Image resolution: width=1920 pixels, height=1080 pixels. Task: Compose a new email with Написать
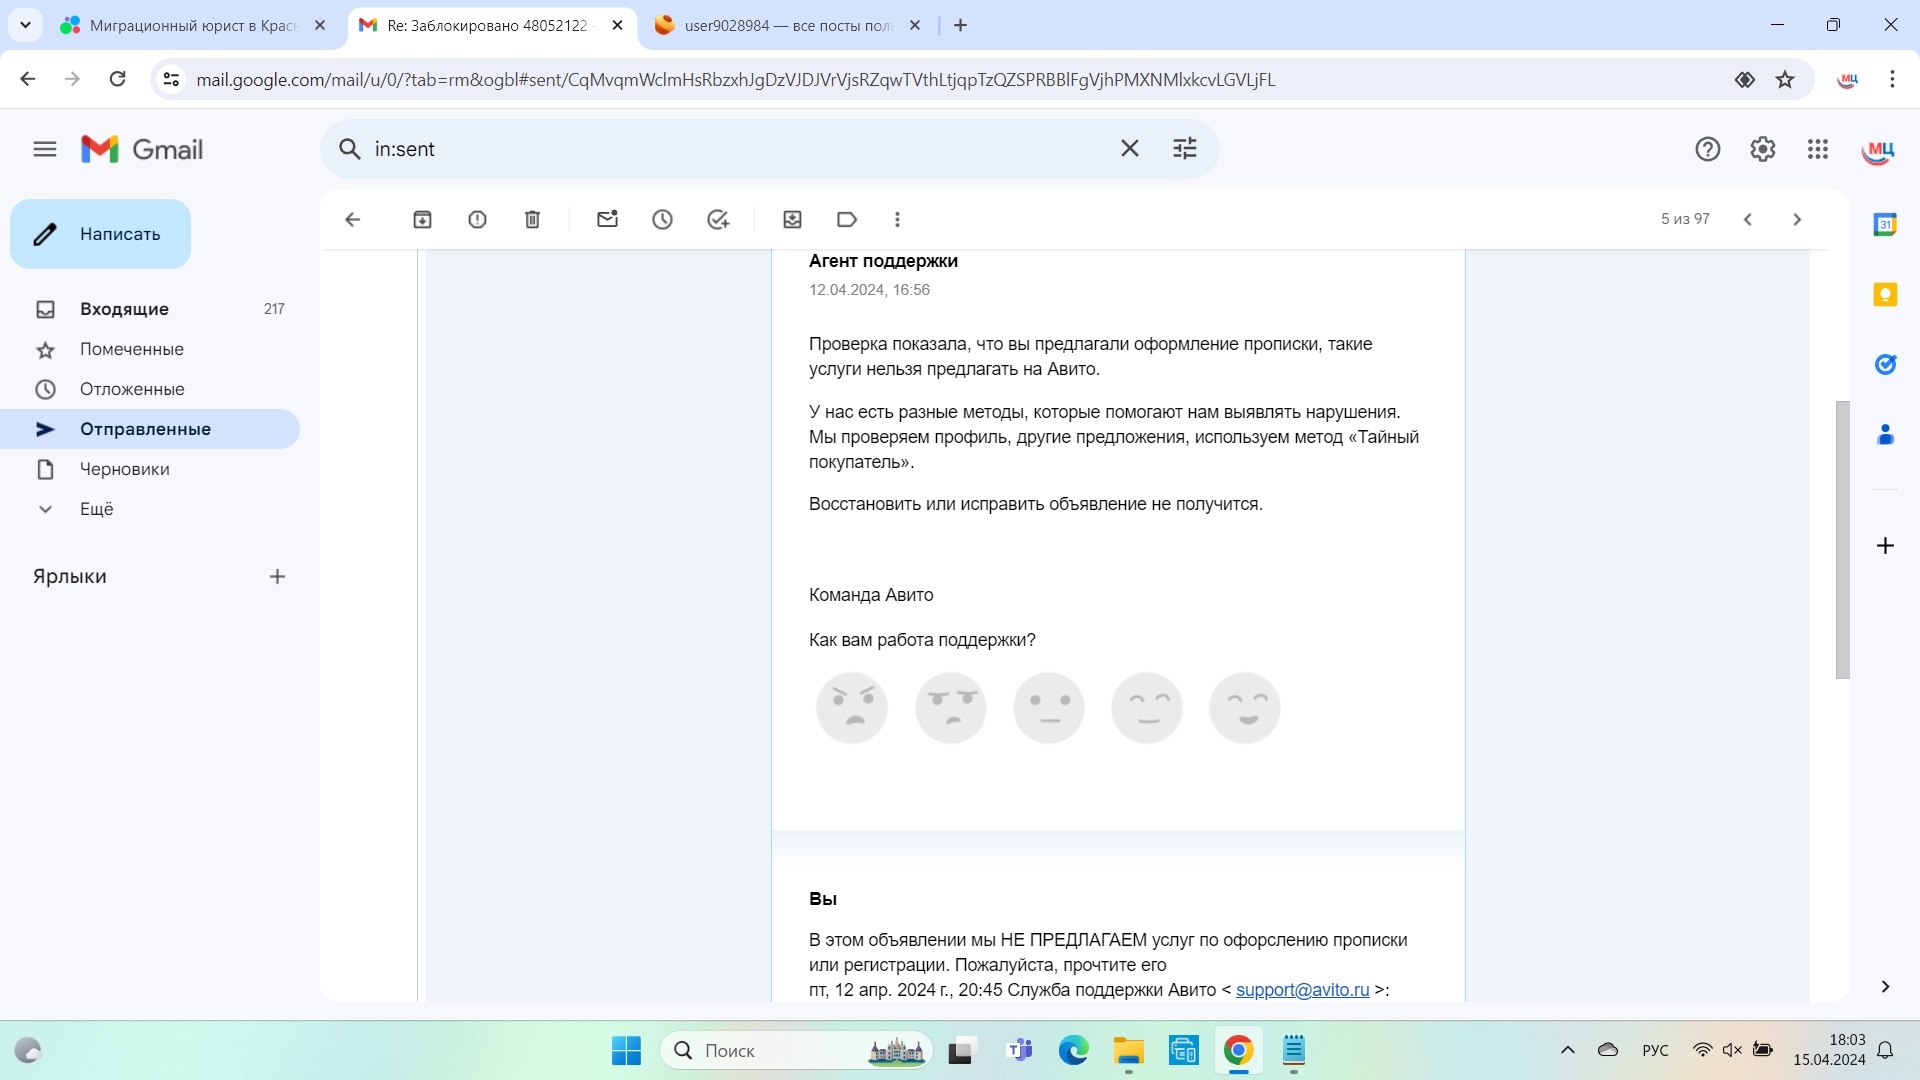(x=100, y=234)
